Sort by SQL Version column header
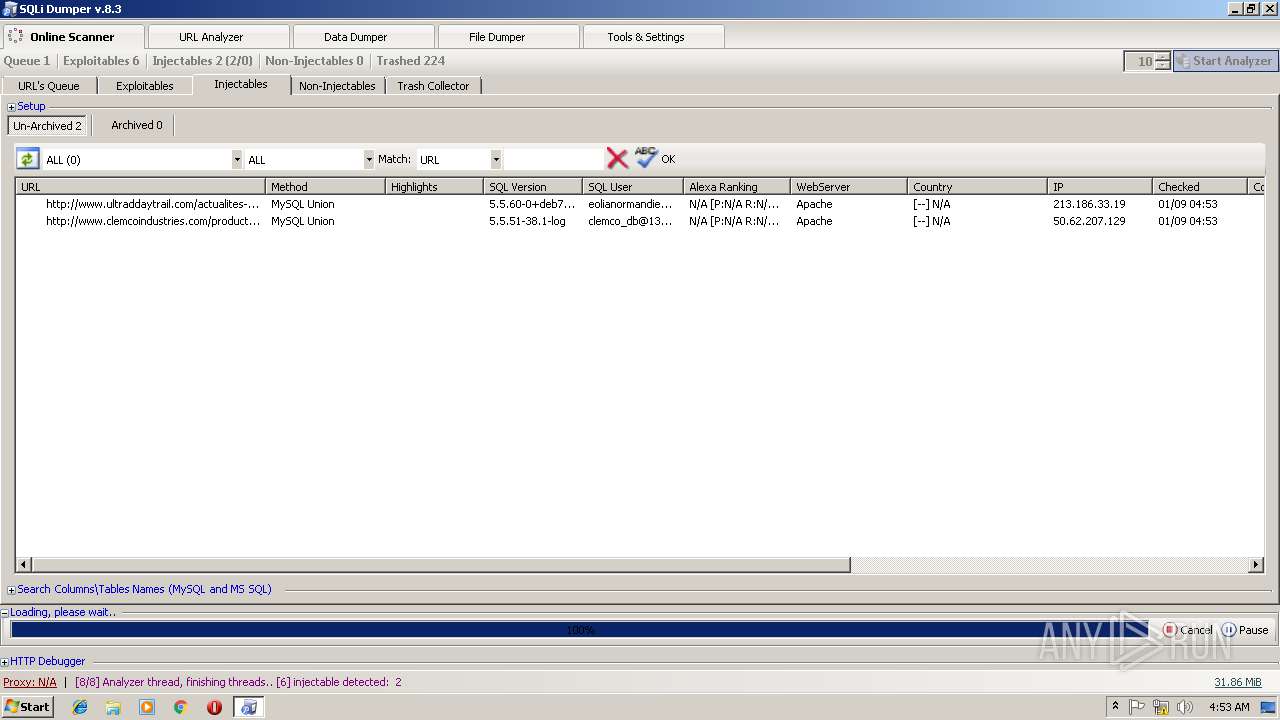 coord(532,187)
